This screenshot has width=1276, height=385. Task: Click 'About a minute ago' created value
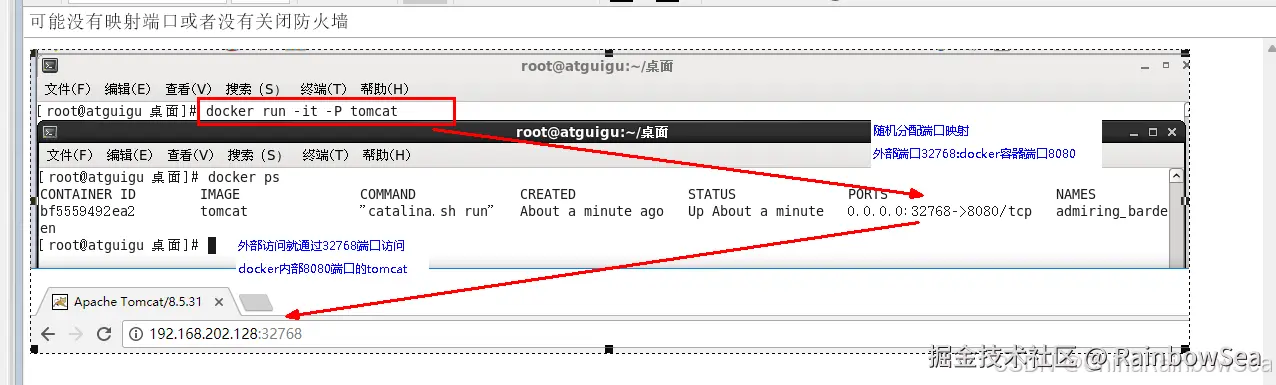click(x=592, y=211)
